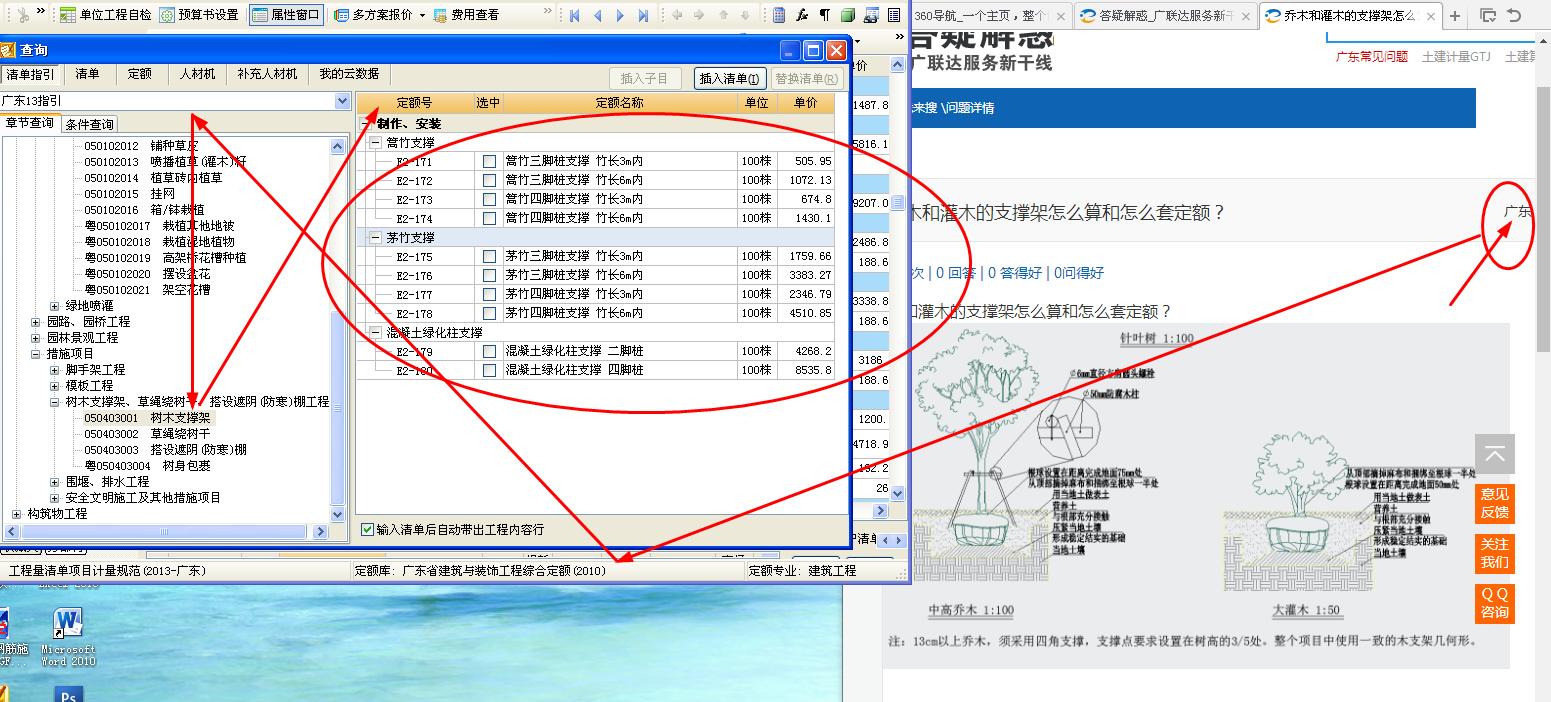Jump to first record navigation arrow
The width and height of the screenshot is (1551, 702).
[x=574, y=15]
